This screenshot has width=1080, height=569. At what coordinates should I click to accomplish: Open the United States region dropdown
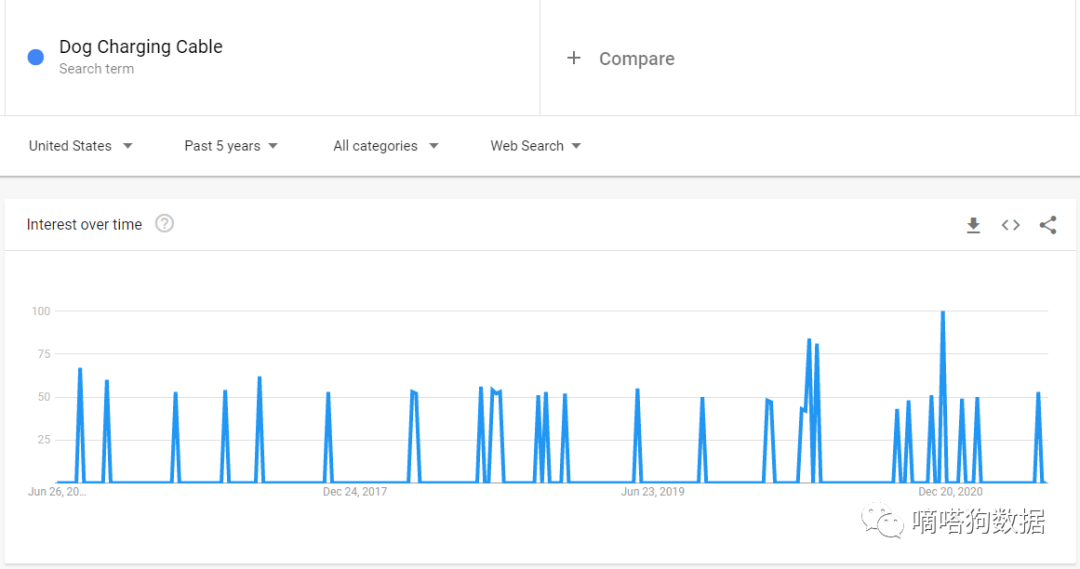(x=80, y=146)
